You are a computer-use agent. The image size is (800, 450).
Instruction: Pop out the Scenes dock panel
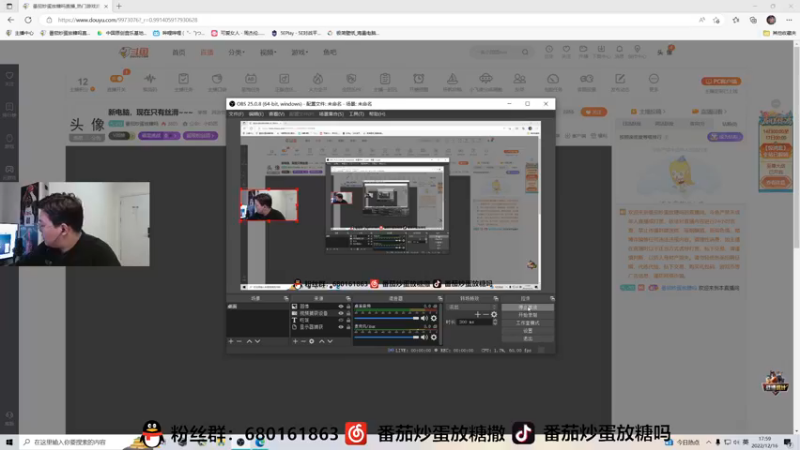(x=286, y=298)
